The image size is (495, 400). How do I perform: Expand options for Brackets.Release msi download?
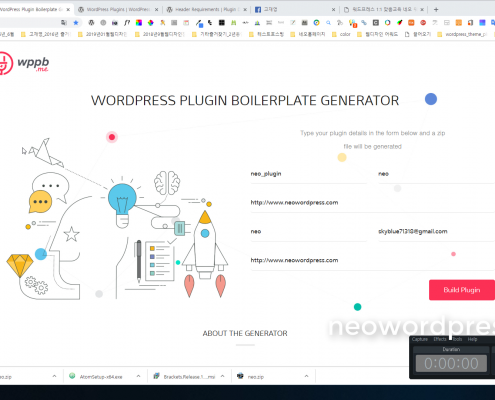point(222,376)
